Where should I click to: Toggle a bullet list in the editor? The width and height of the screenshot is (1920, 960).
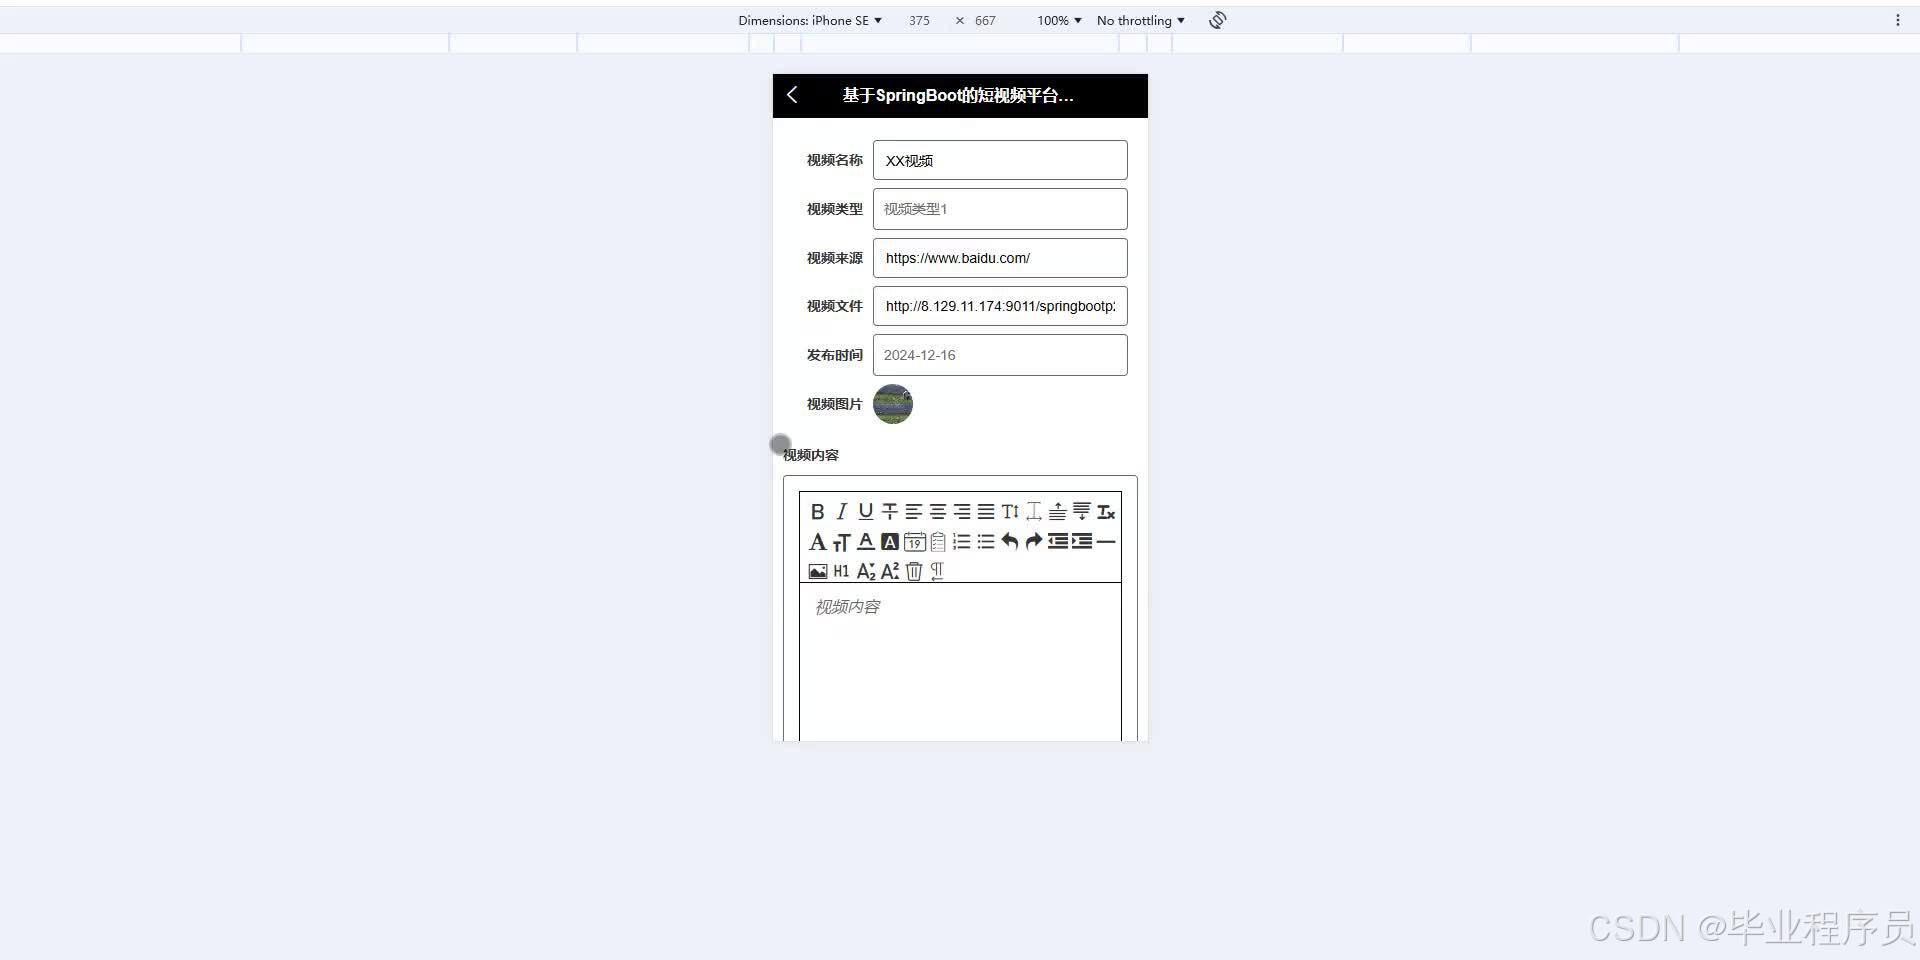point(985,542)
